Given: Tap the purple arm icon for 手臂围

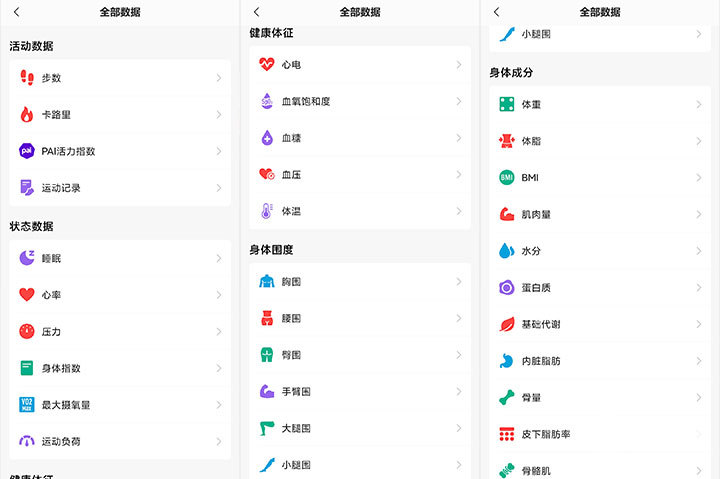Looking at the screenshot, I should (x=267, y=391).
